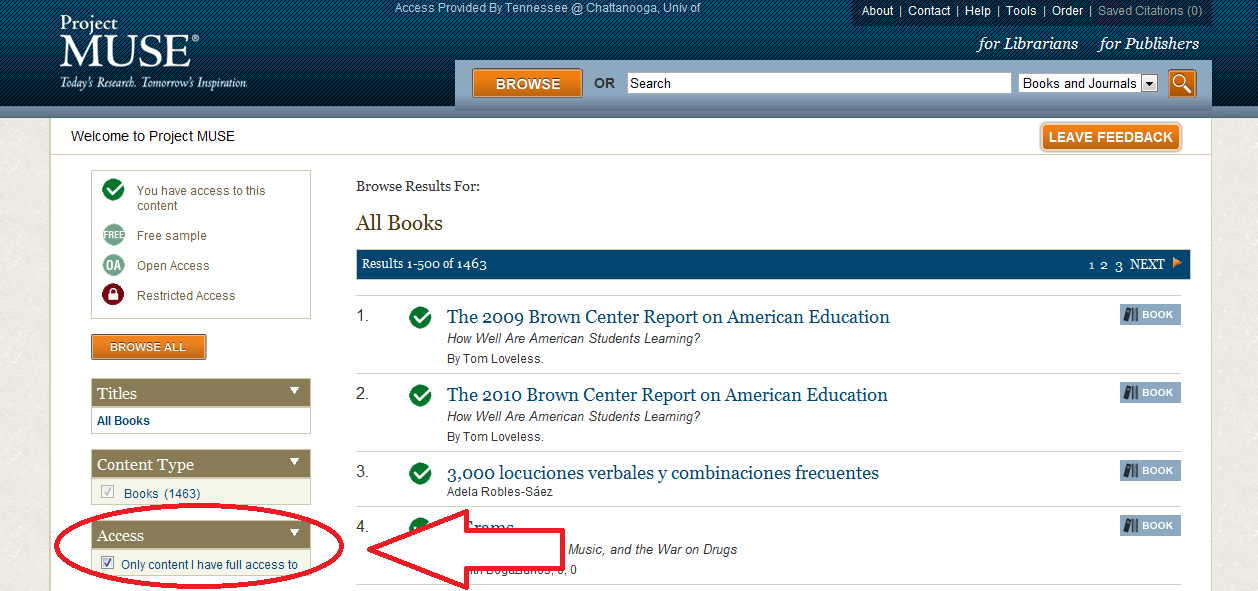
Task: Click the Project MUSE logo
Action: 130,50
